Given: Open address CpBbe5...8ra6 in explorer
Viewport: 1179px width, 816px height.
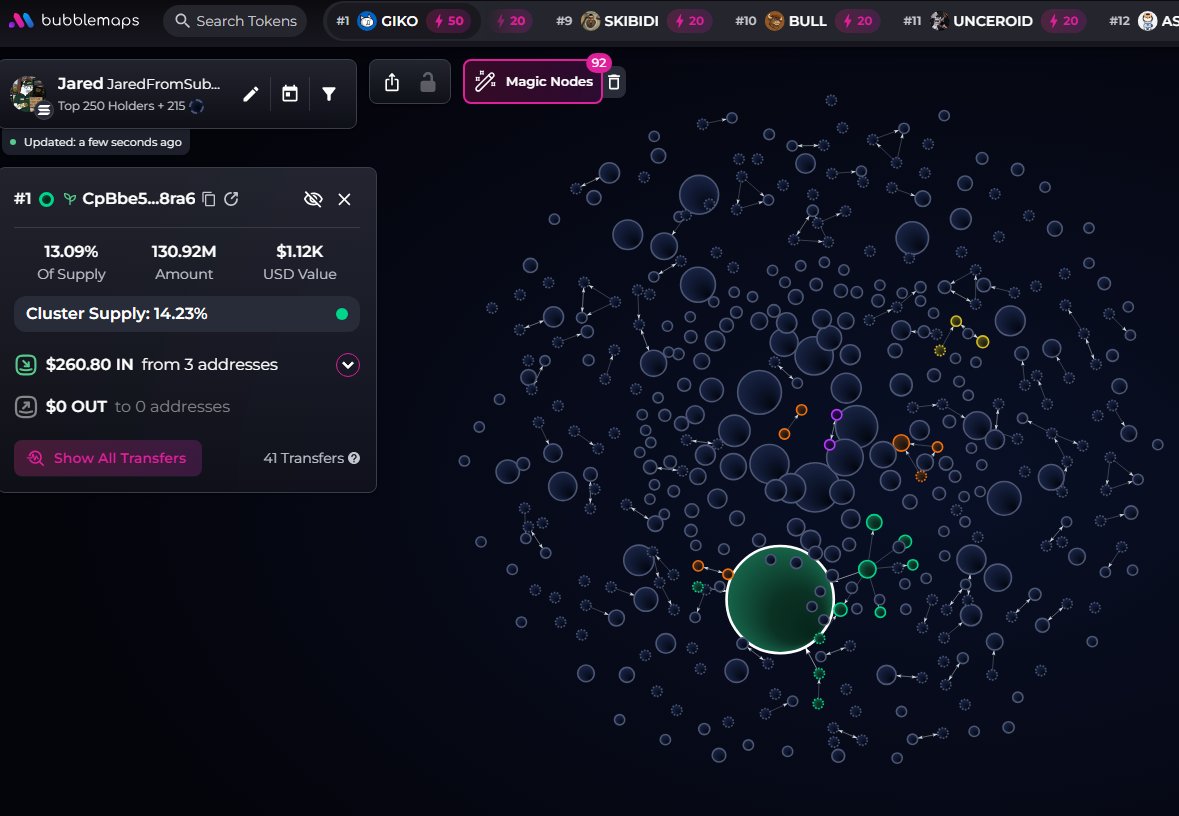Looking at the screenshot, I should click(x=231, y=199).
